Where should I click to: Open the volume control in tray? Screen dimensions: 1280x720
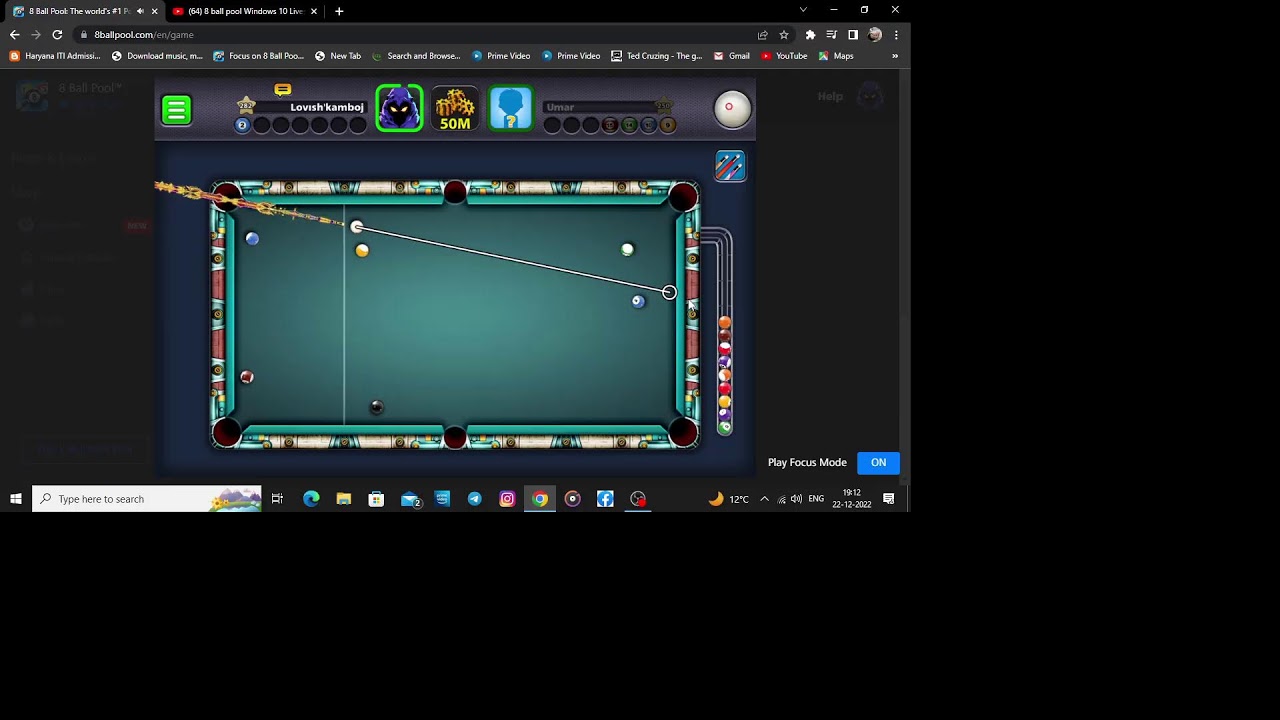[x=796, y=499]
